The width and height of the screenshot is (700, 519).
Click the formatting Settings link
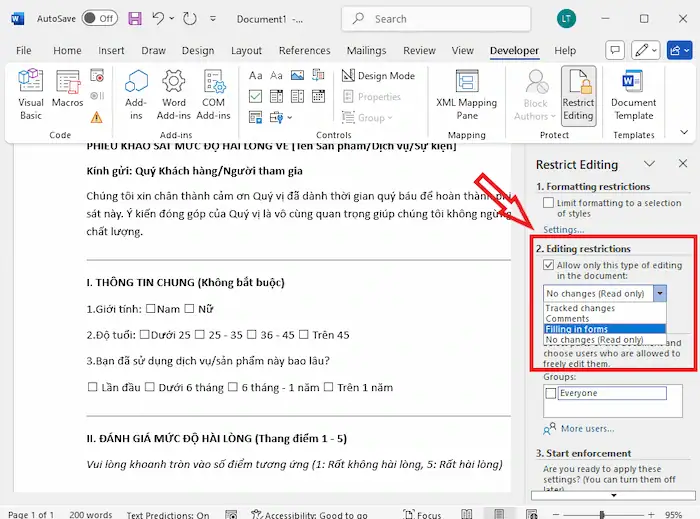(x=563, y=230)
